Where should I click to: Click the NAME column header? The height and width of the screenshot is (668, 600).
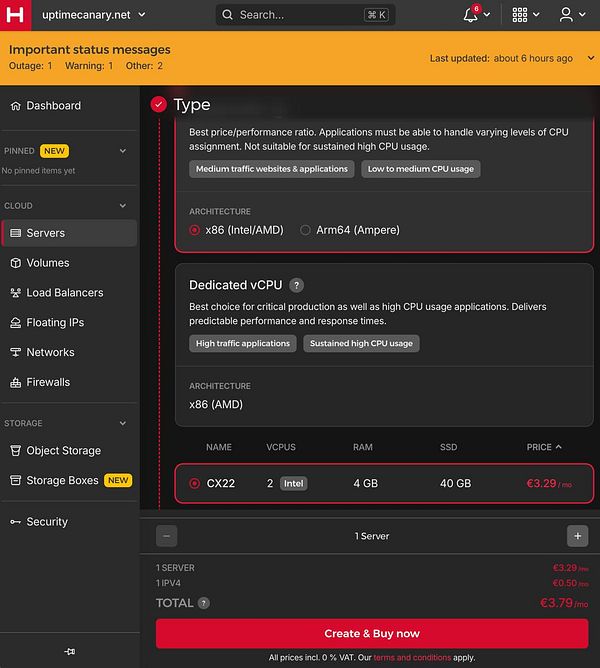[219, 447]
